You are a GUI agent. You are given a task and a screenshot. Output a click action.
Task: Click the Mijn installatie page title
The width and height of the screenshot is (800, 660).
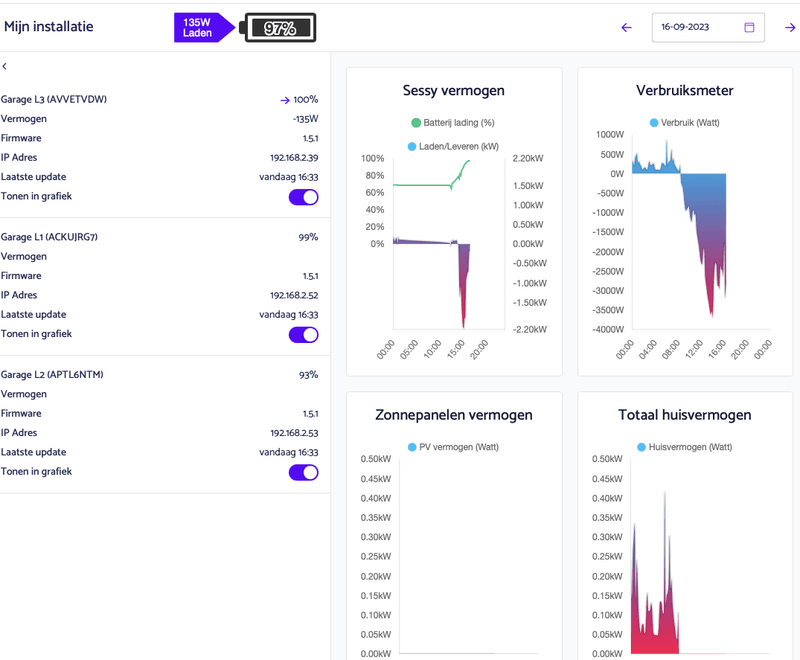point(49,27)
